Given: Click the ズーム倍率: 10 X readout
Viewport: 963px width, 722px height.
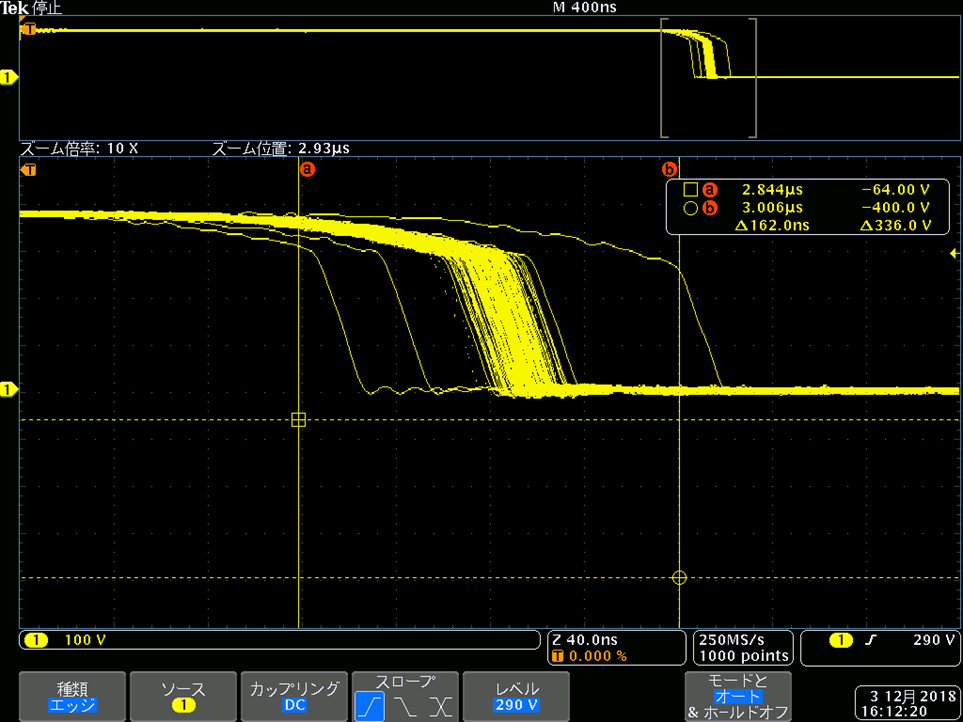Looking at the screenshot, I should point(80,149).
